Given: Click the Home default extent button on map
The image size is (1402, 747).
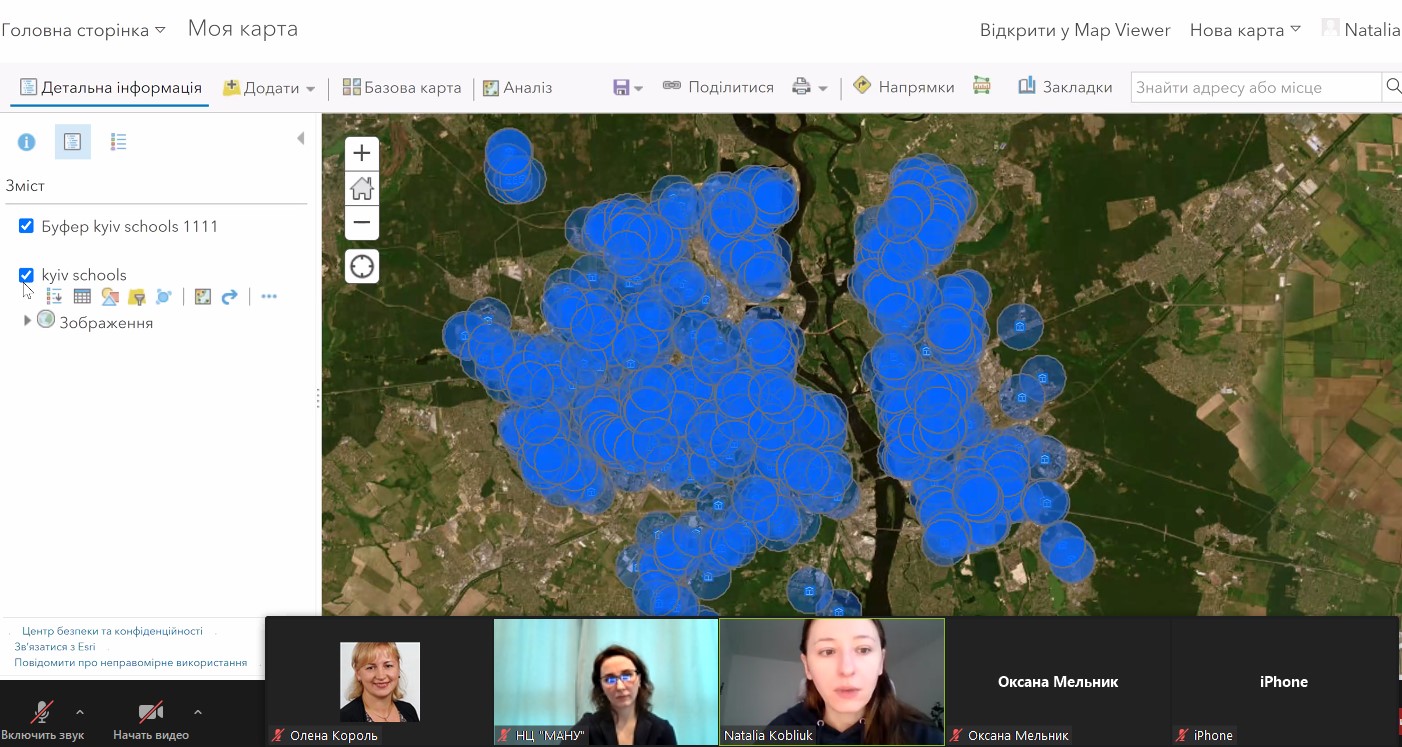Looking at the screenshot, I should coord(362,188).
